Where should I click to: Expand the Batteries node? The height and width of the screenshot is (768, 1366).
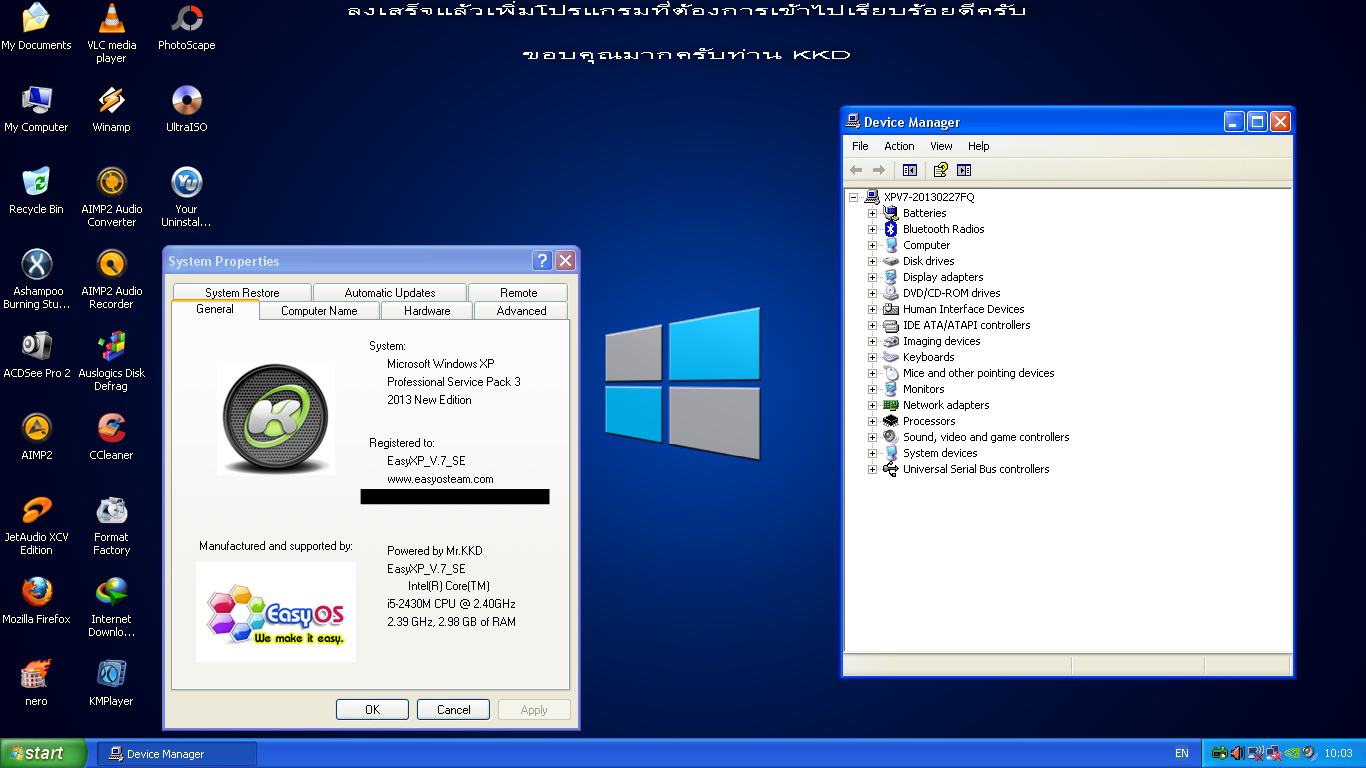point(872,213)
